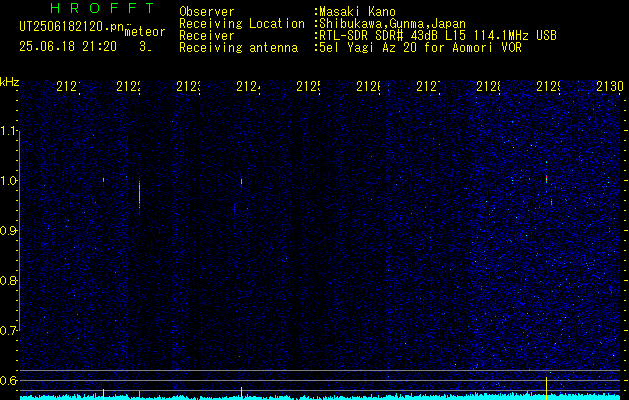Viewport: 629px width, 400px height.
Task: Click the yellow 'meteor' label
Action: [x=145, y=32]
